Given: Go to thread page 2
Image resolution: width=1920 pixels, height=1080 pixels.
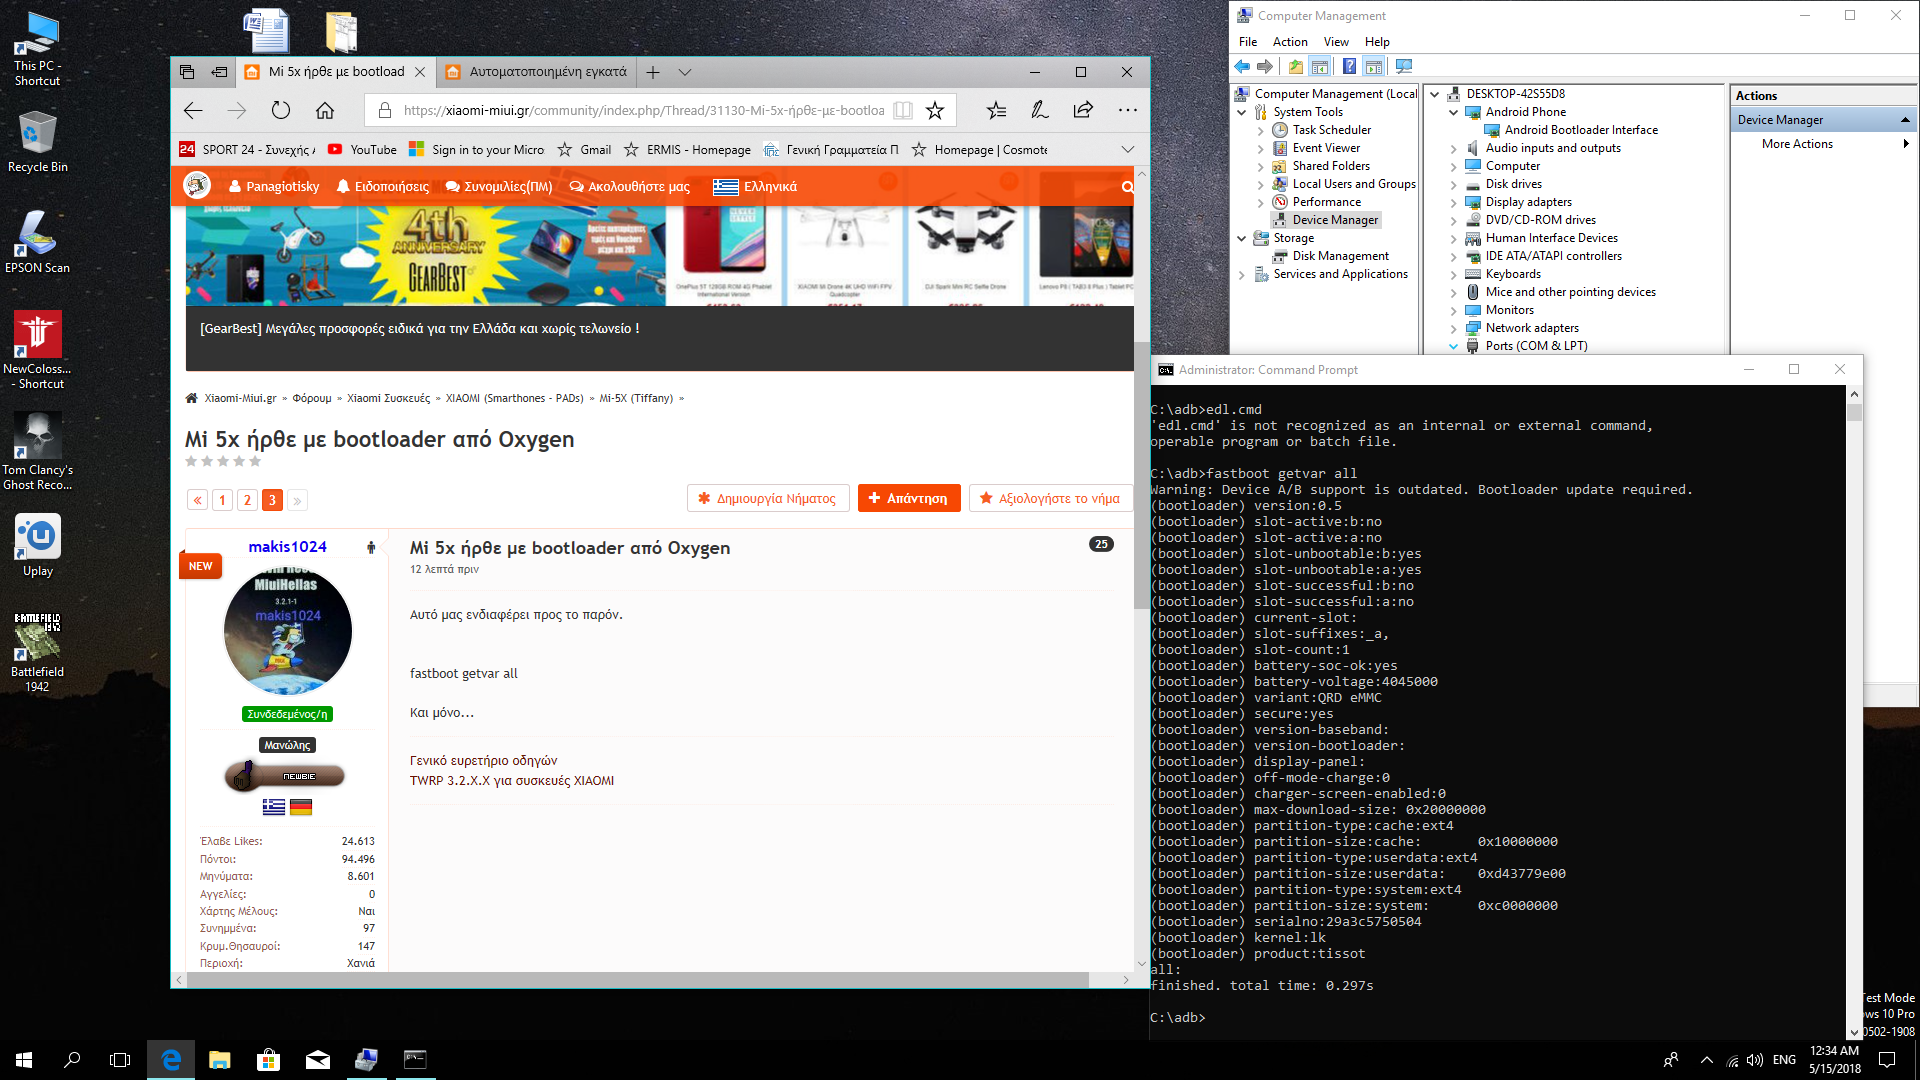Looking at the screenshot, I should (x=247, y=500).
